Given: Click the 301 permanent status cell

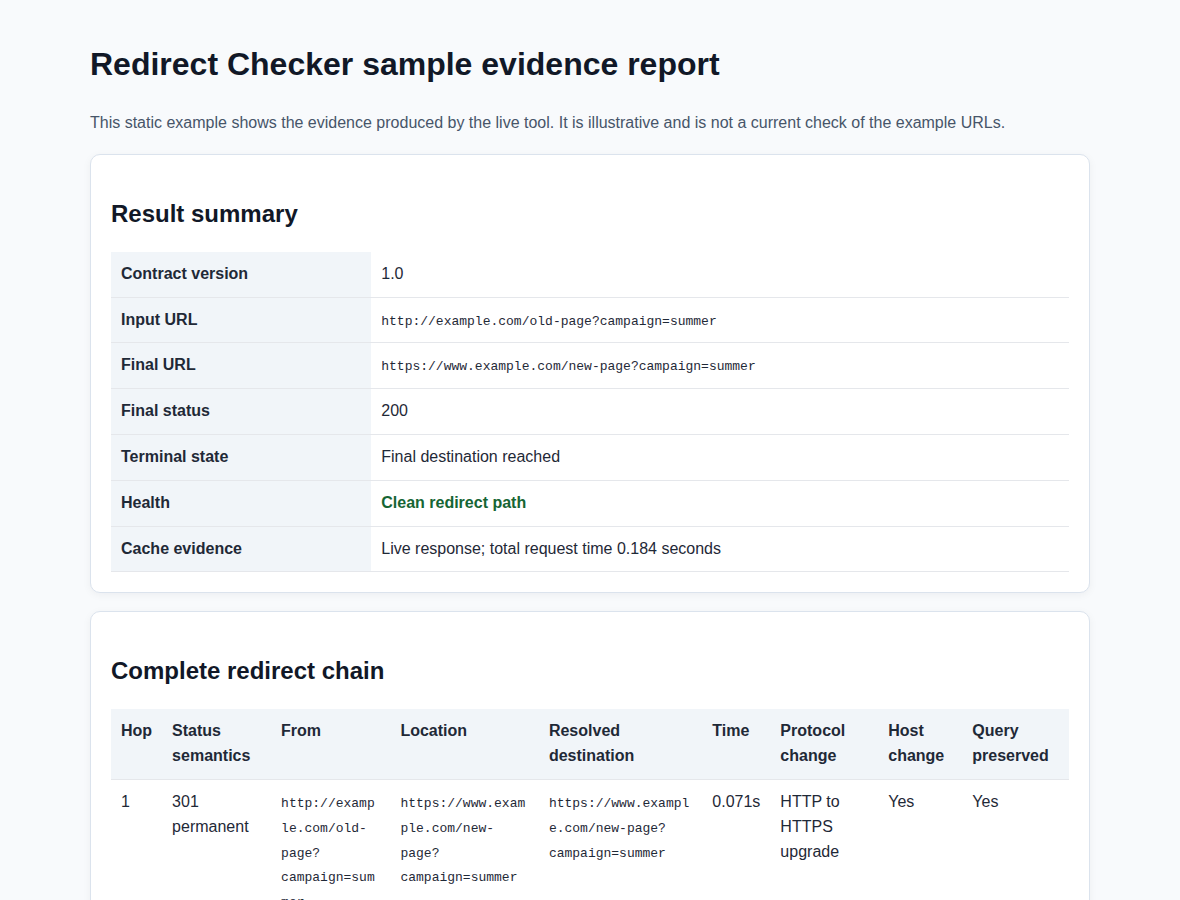Looking at the screenshot, I should pos(210,813).
